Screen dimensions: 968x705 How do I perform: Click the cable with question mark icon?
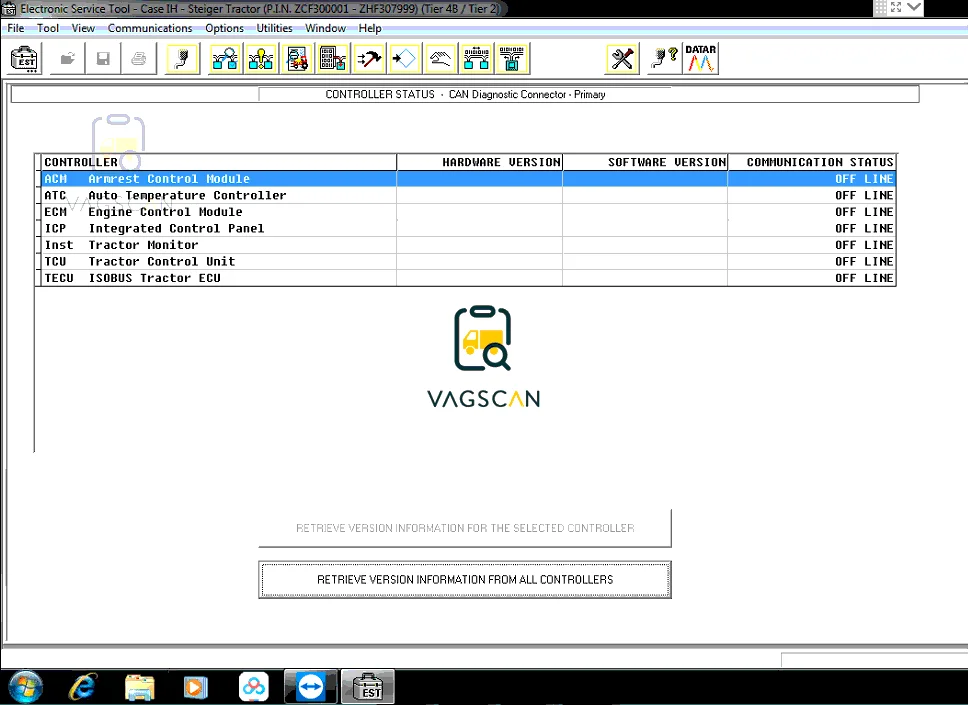[x=665, y=59]
